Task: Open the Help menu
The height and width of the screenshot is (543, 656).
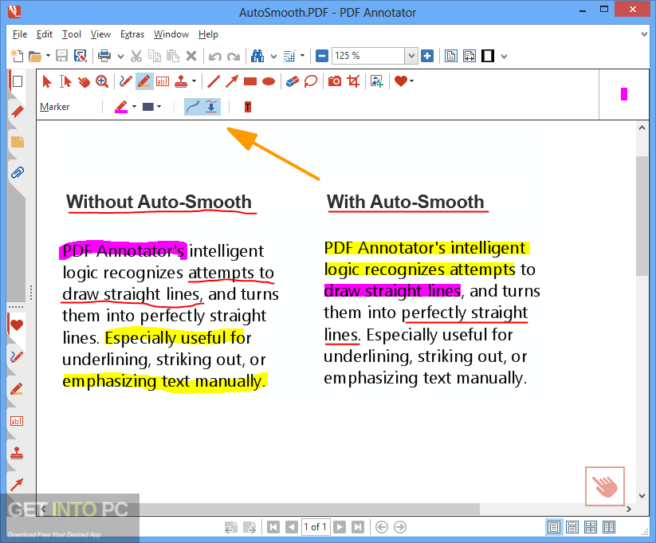Action: coord(208,34)
